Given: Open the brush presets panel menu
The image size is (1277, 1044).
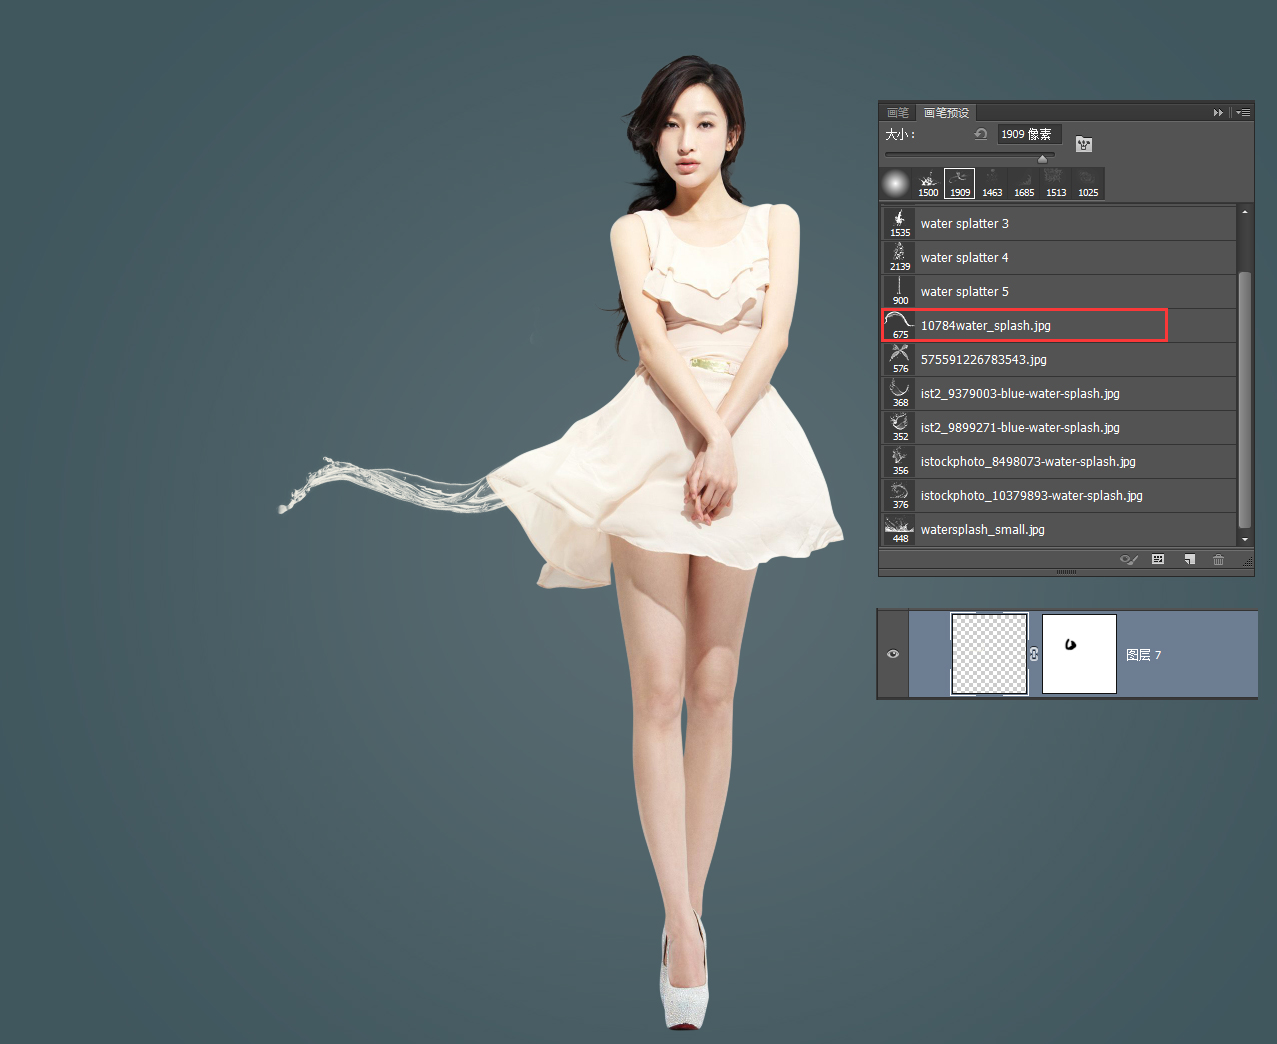Looking at the screenshot, I should (x=1243, y=113).
